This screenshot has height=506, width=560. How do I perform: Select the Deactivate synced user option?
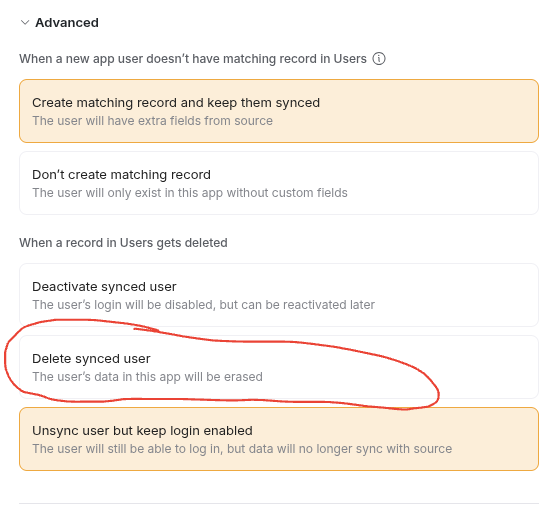click(279, 295)
